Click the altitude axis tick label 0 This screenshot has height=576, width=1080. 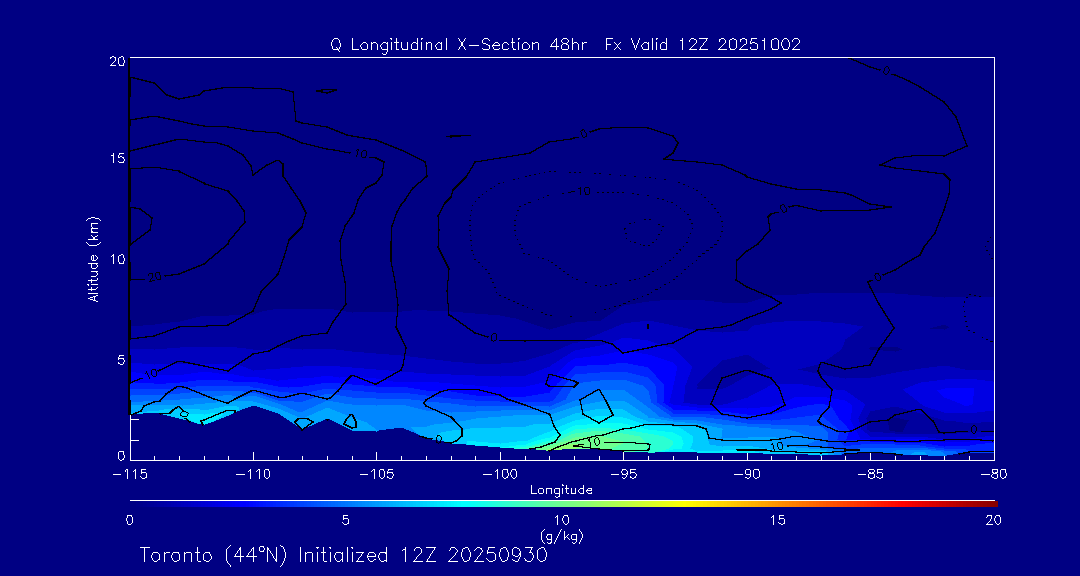121,455
